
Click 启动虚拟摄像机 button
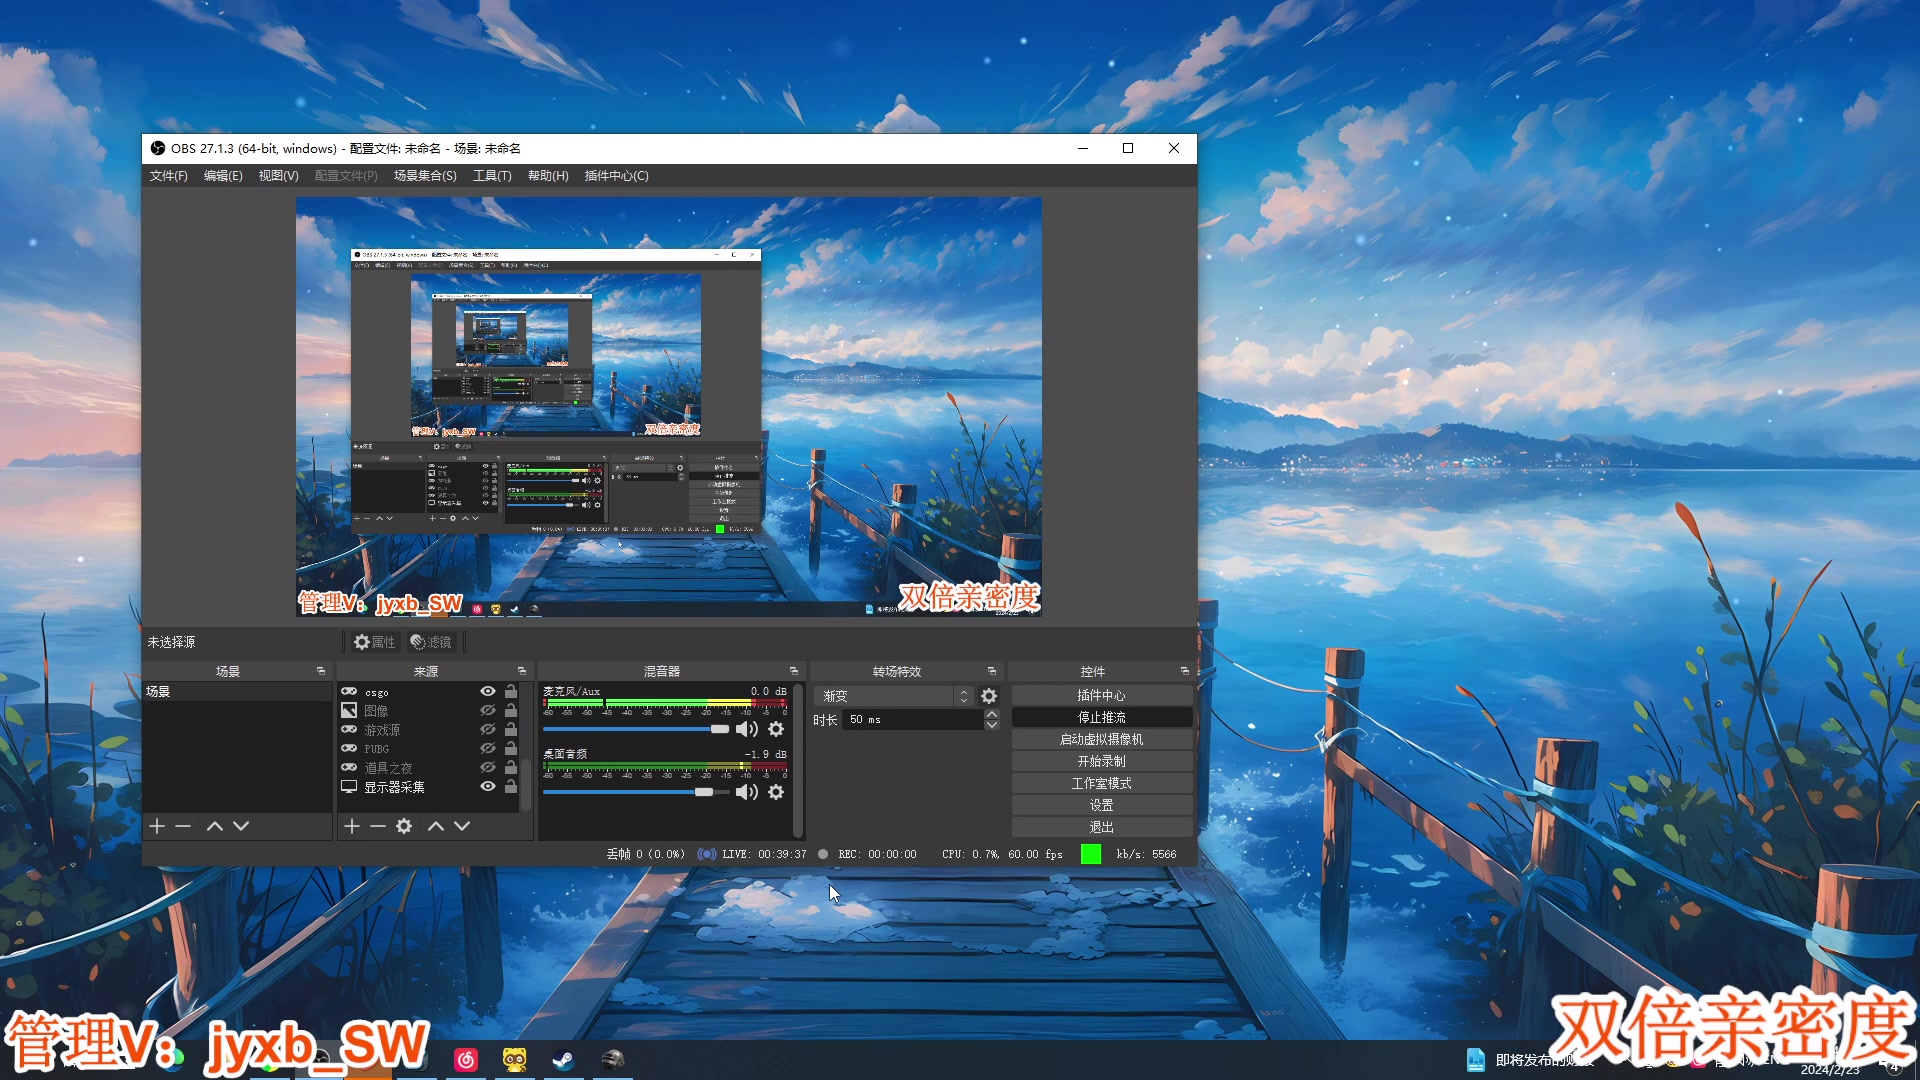[1102, 739]
